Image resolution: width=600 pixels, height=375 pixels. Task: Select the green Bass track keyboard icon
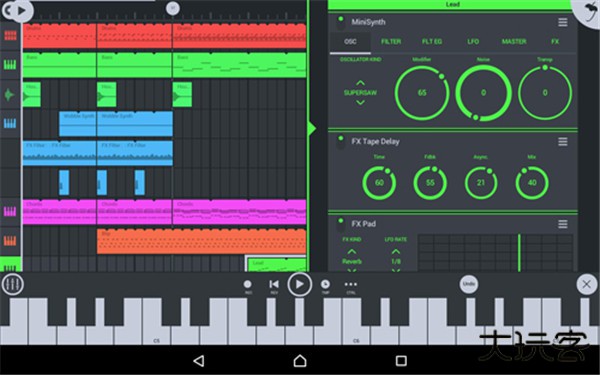[10, 64]
